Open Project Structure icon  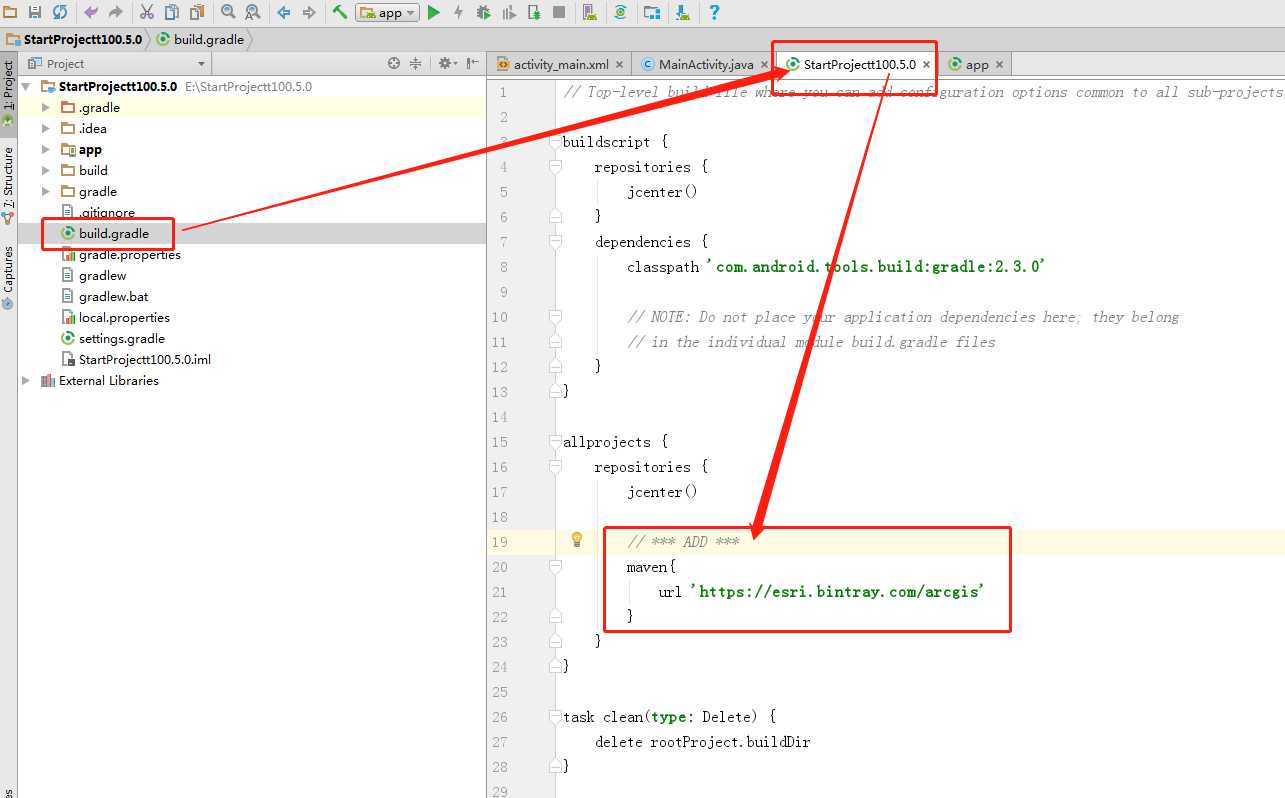click(652, 12)
